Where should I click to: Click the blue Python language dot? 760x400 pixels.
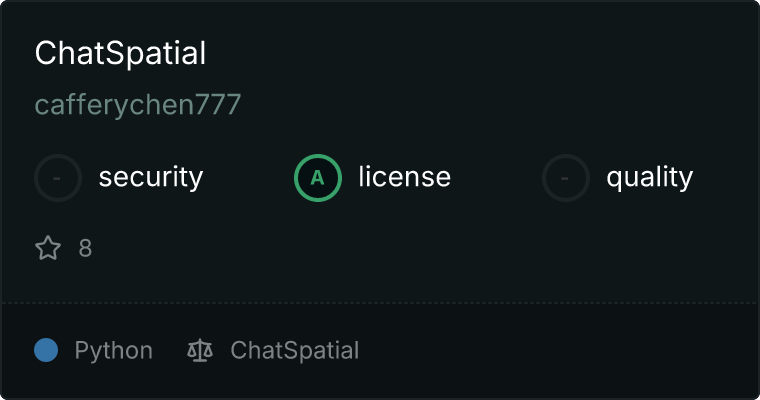point(46,350)
